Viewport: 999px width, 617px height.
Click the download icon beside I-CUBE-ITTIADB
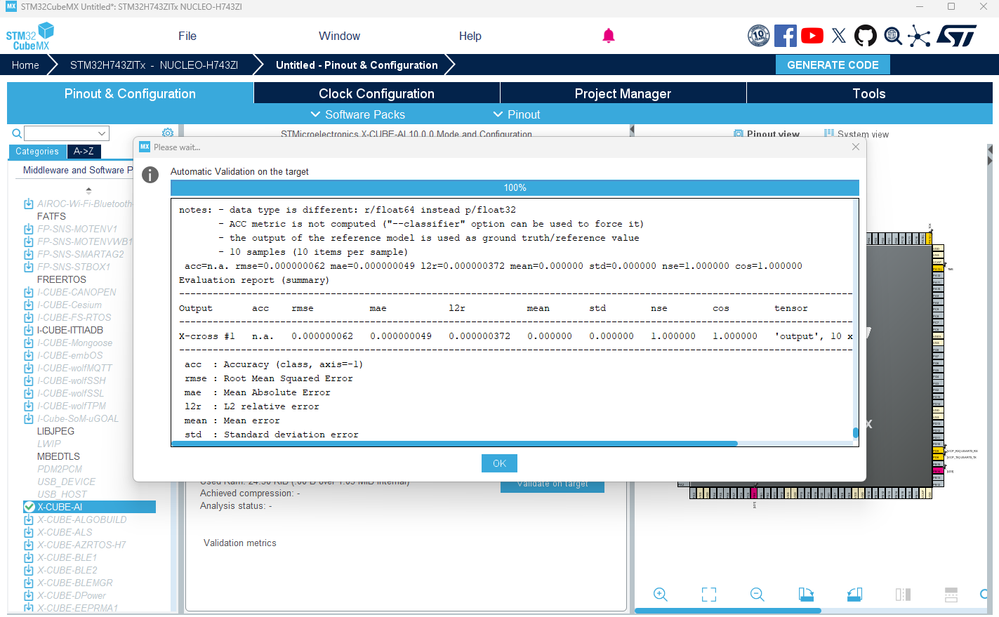pos(29,330)
